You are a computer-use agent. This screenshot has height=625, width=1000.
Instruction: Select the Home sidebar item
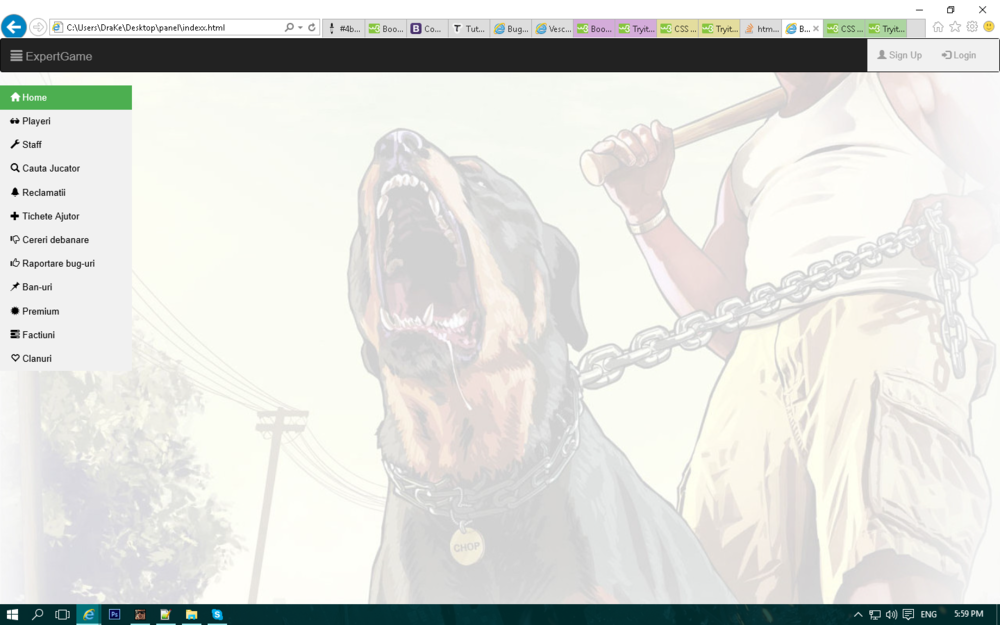66,98
